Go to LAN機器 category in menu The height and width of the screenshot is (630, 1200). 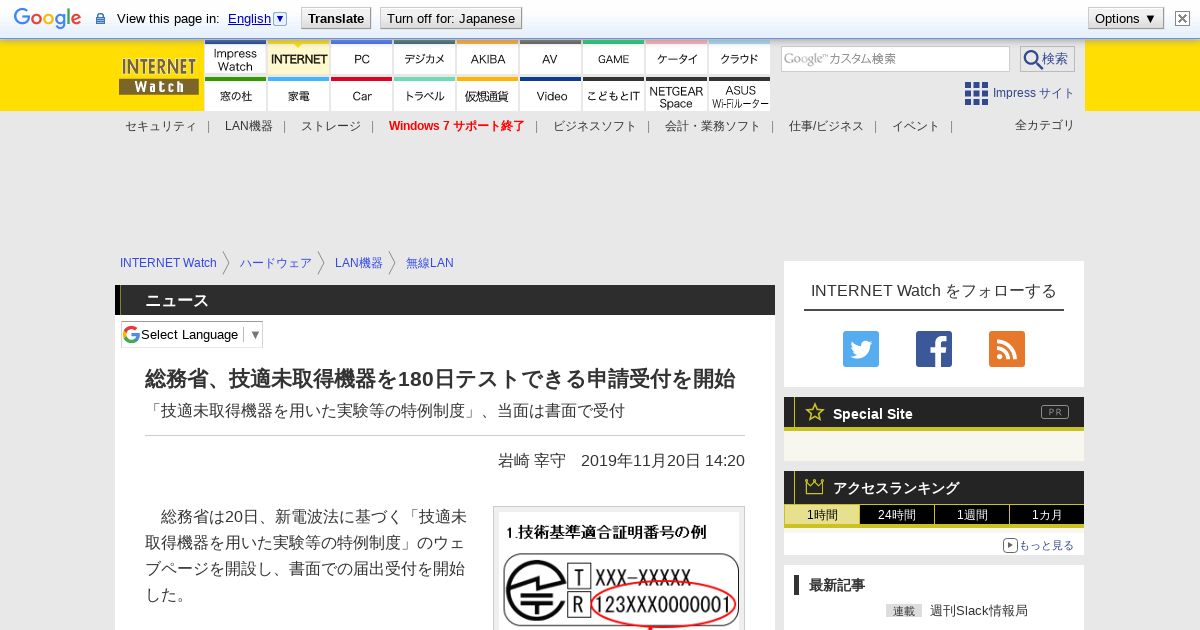point(248,126)
